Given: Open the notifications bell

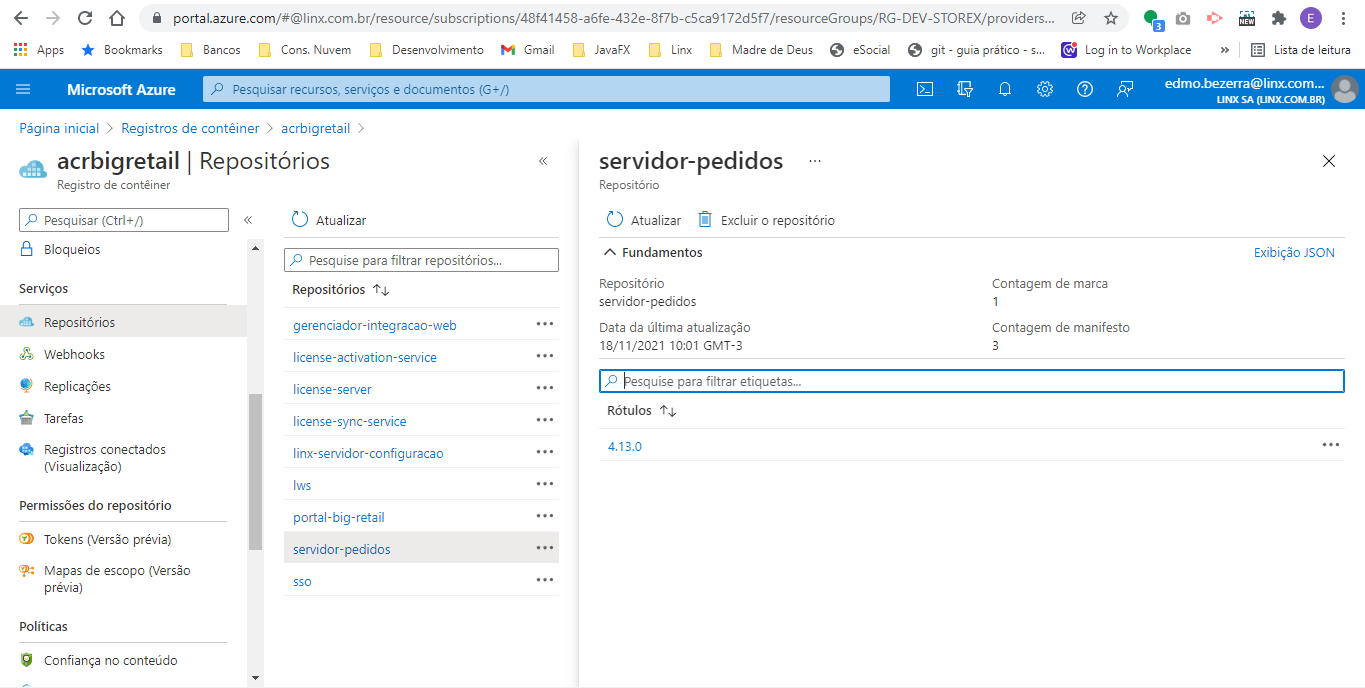Looking at the screenshot, I should (1005, 89).
